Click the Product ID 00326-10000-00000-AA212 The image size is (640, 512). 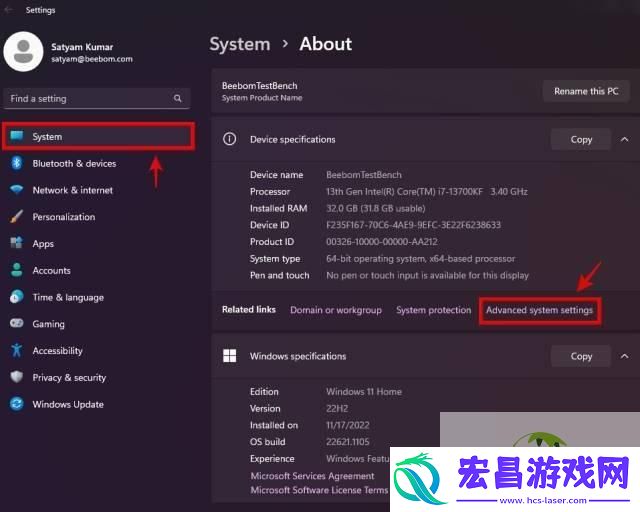[382, 242]
